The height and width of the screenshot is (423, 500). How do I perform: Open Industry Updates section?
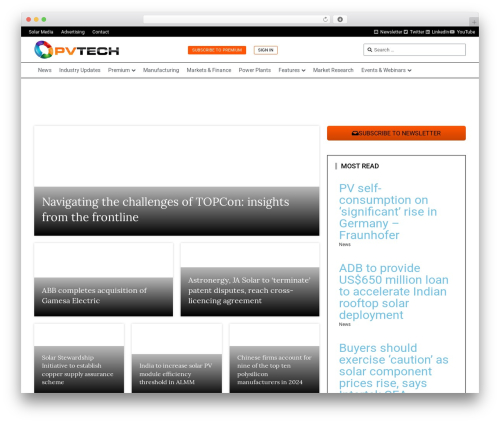coord(80,70)
